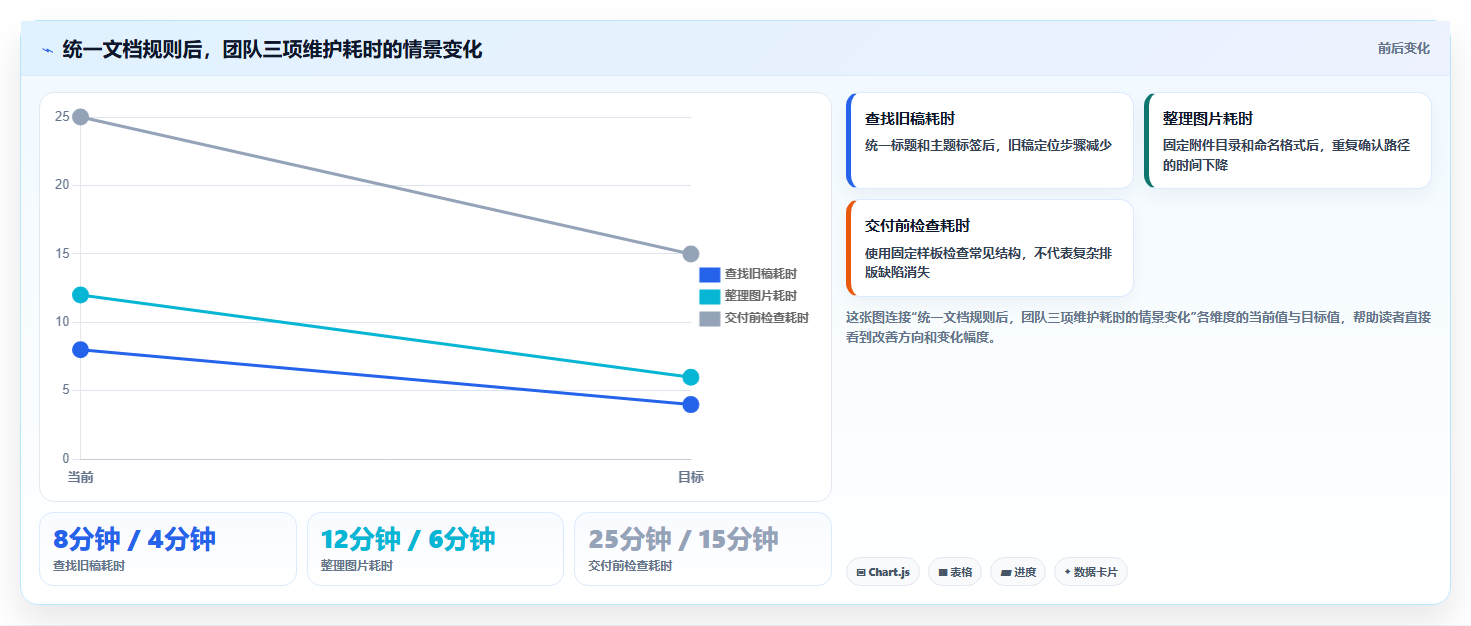Click the 25分钟 / 15分钟 stat card
The image size is (1471, 626).
click(702, 549)
